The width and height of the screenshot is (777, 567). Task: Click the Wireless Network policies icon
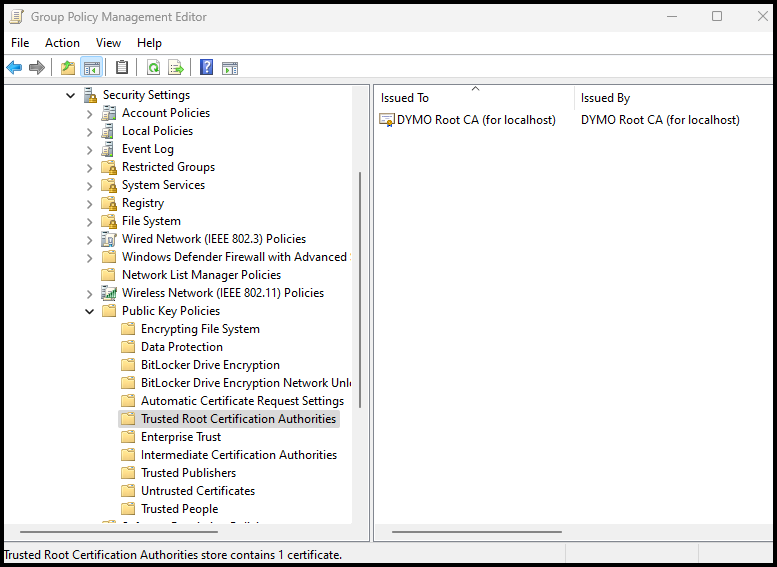click(109, 293)
